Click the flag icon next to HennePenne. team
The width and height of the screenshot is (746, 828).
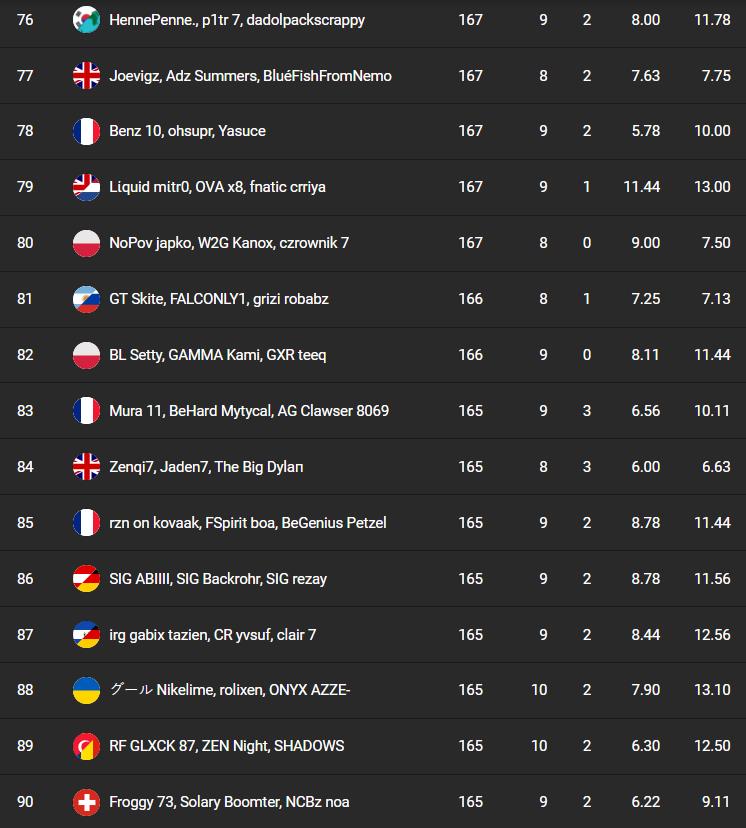(x=86, y=20)
